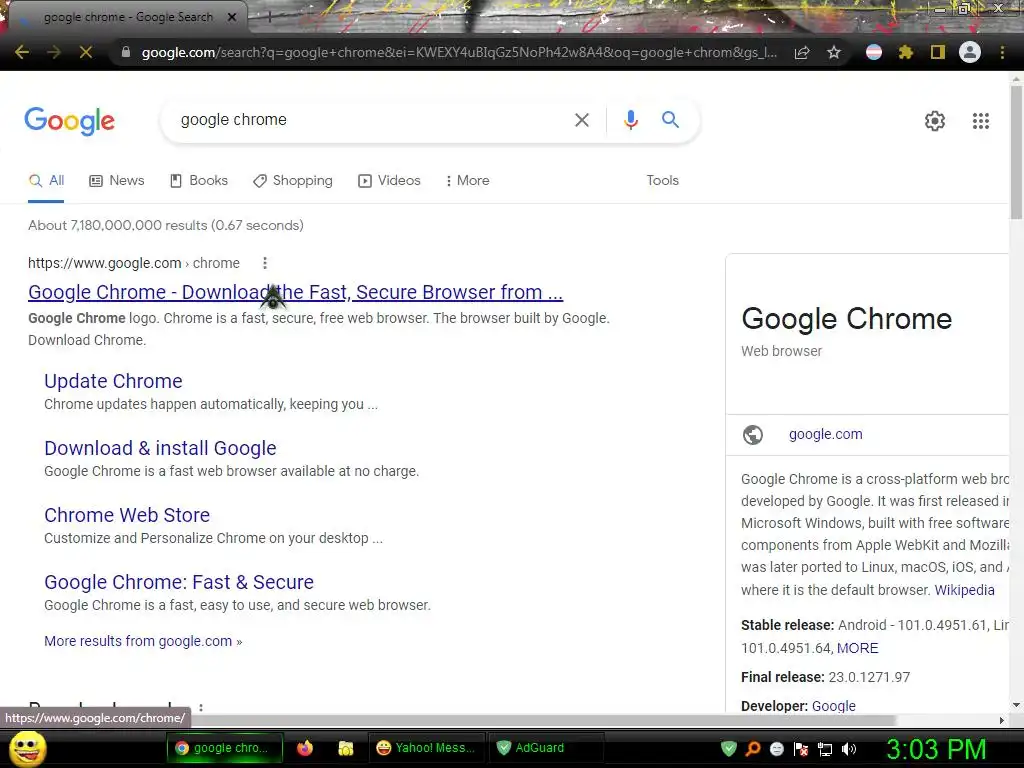Visit google.com in the knowledge panel
This screenshot has height=768, width=1024.
coord(825,434)
